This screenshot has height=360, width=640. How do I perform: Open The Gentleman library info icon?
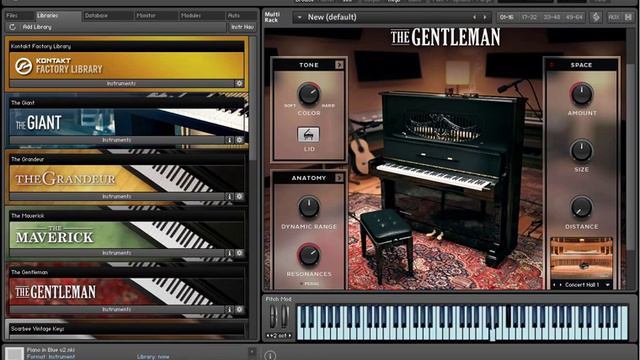229,309
